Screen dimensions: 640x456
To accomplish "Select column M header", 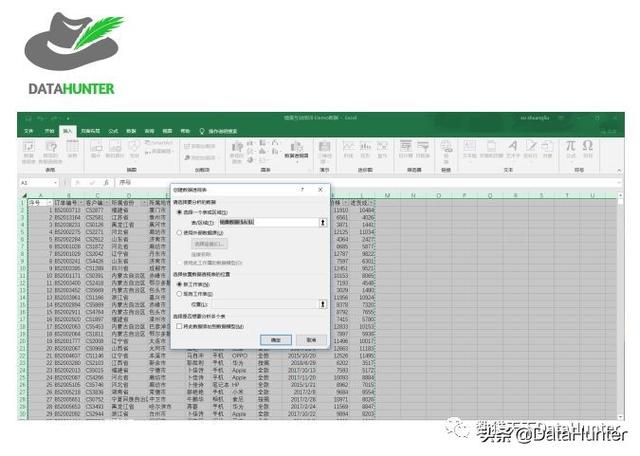I will coord(387,196).
